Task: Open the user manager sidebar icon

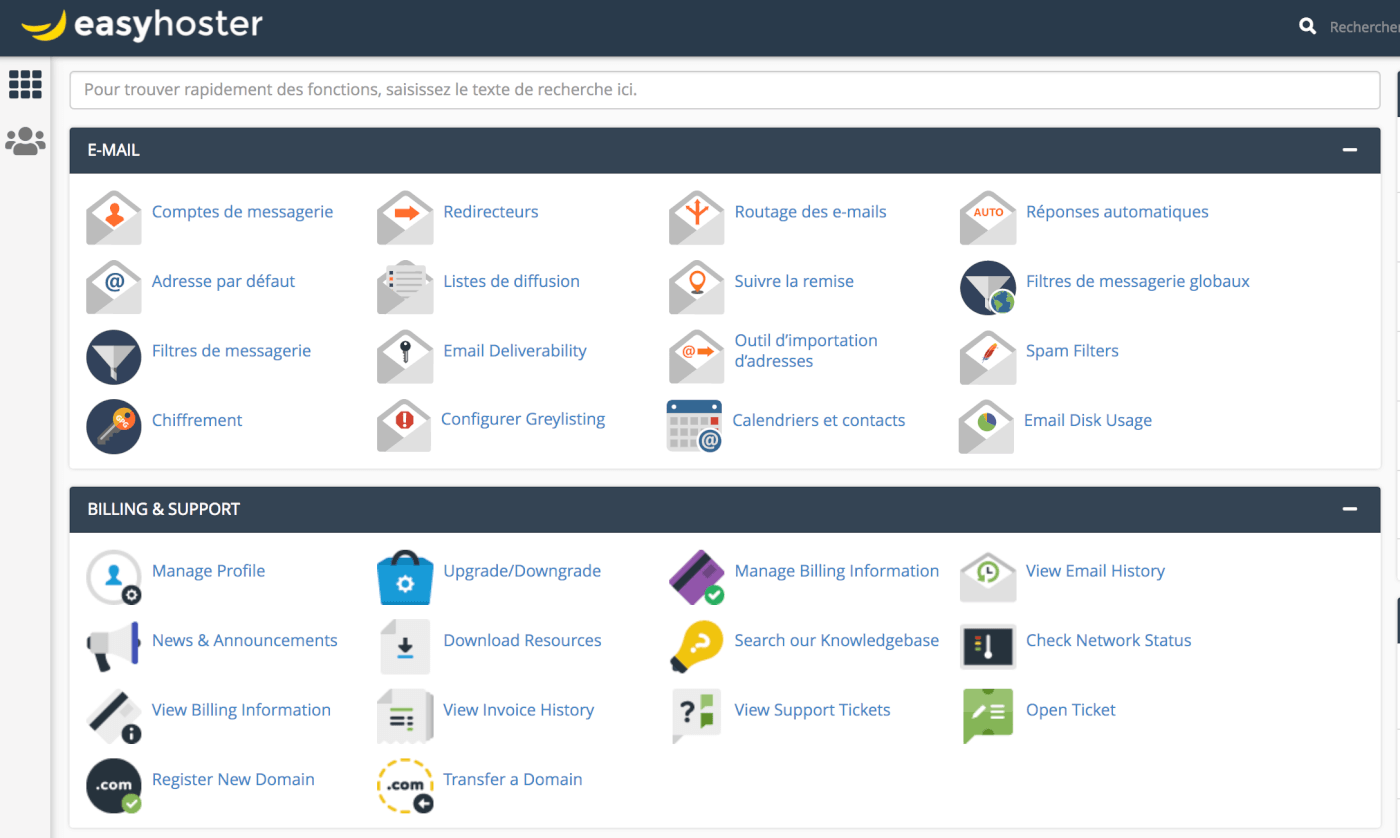Action: [x=25, y=142]
